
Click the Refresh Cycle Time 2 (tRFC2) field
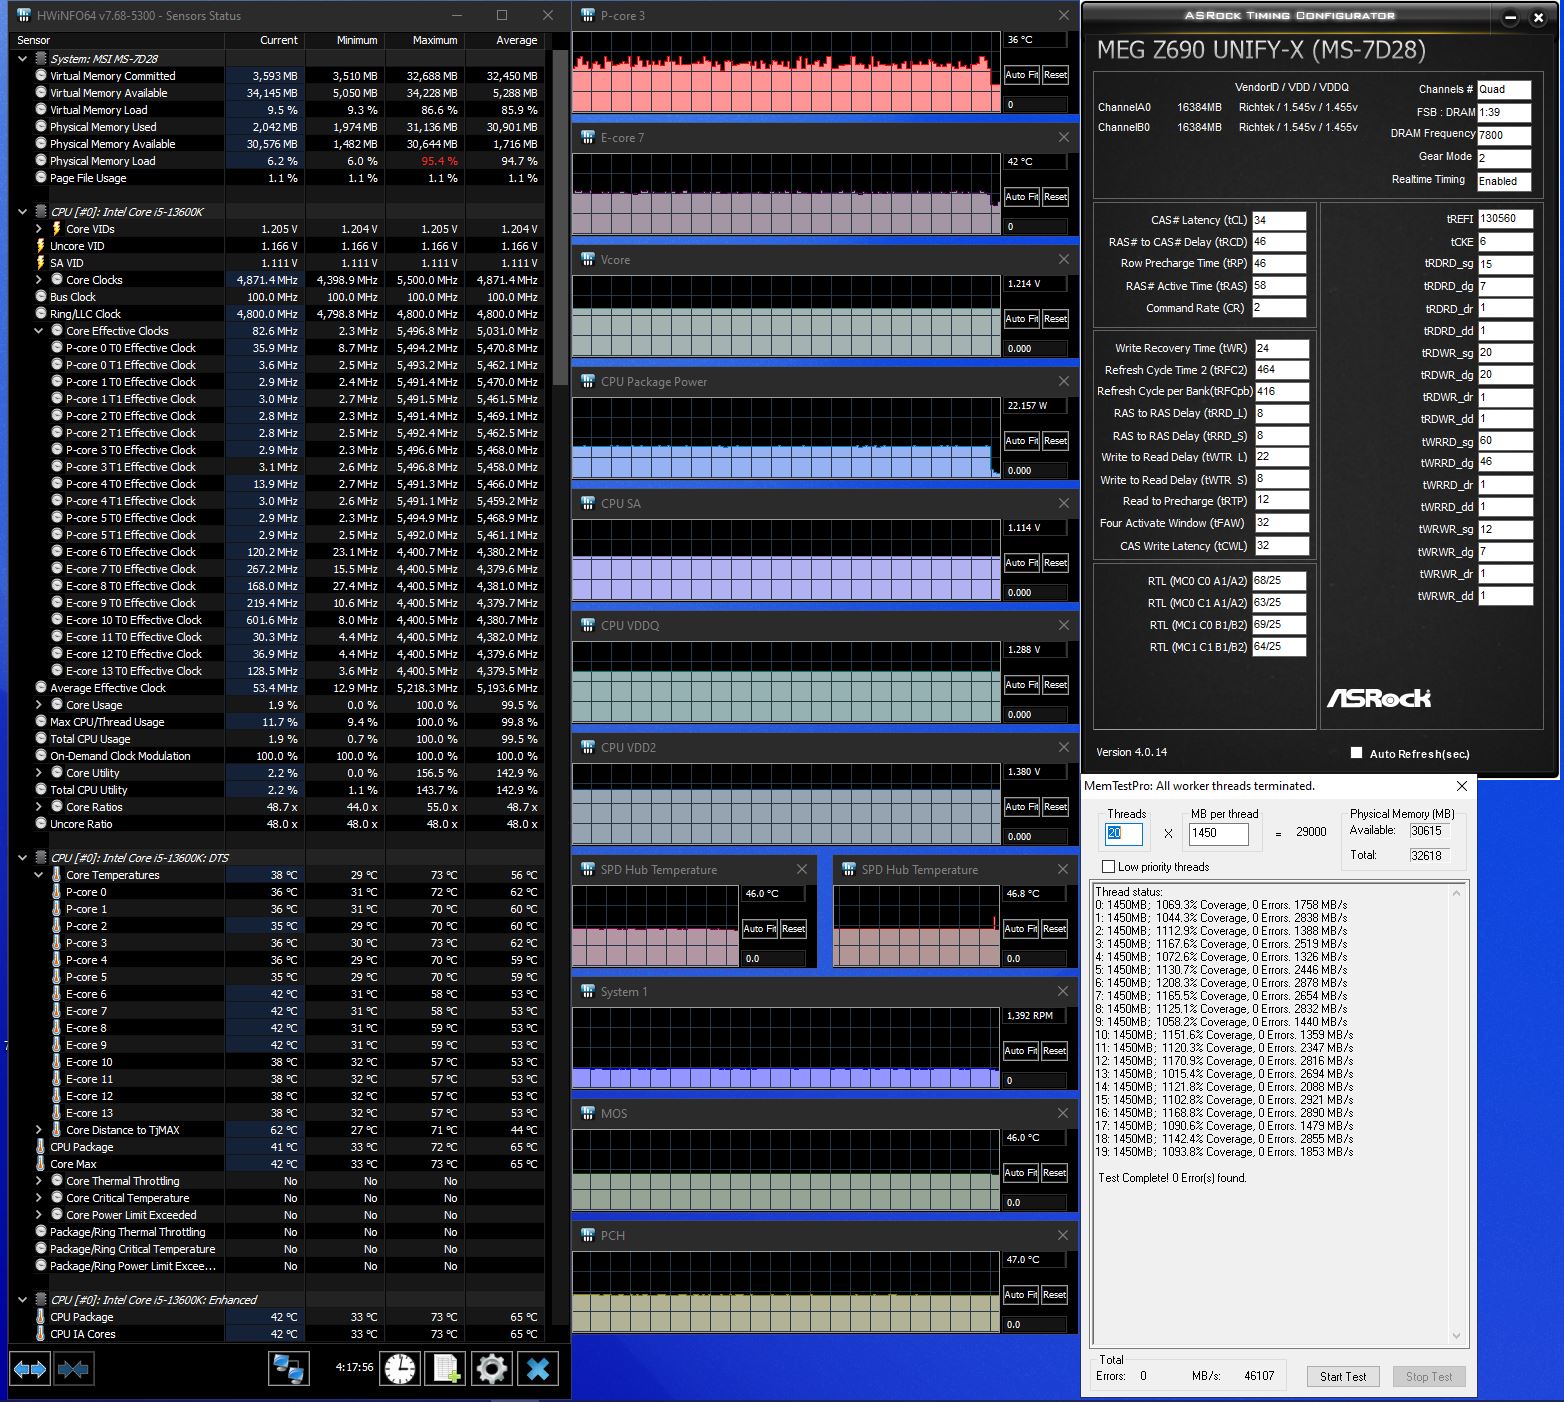1281,370
